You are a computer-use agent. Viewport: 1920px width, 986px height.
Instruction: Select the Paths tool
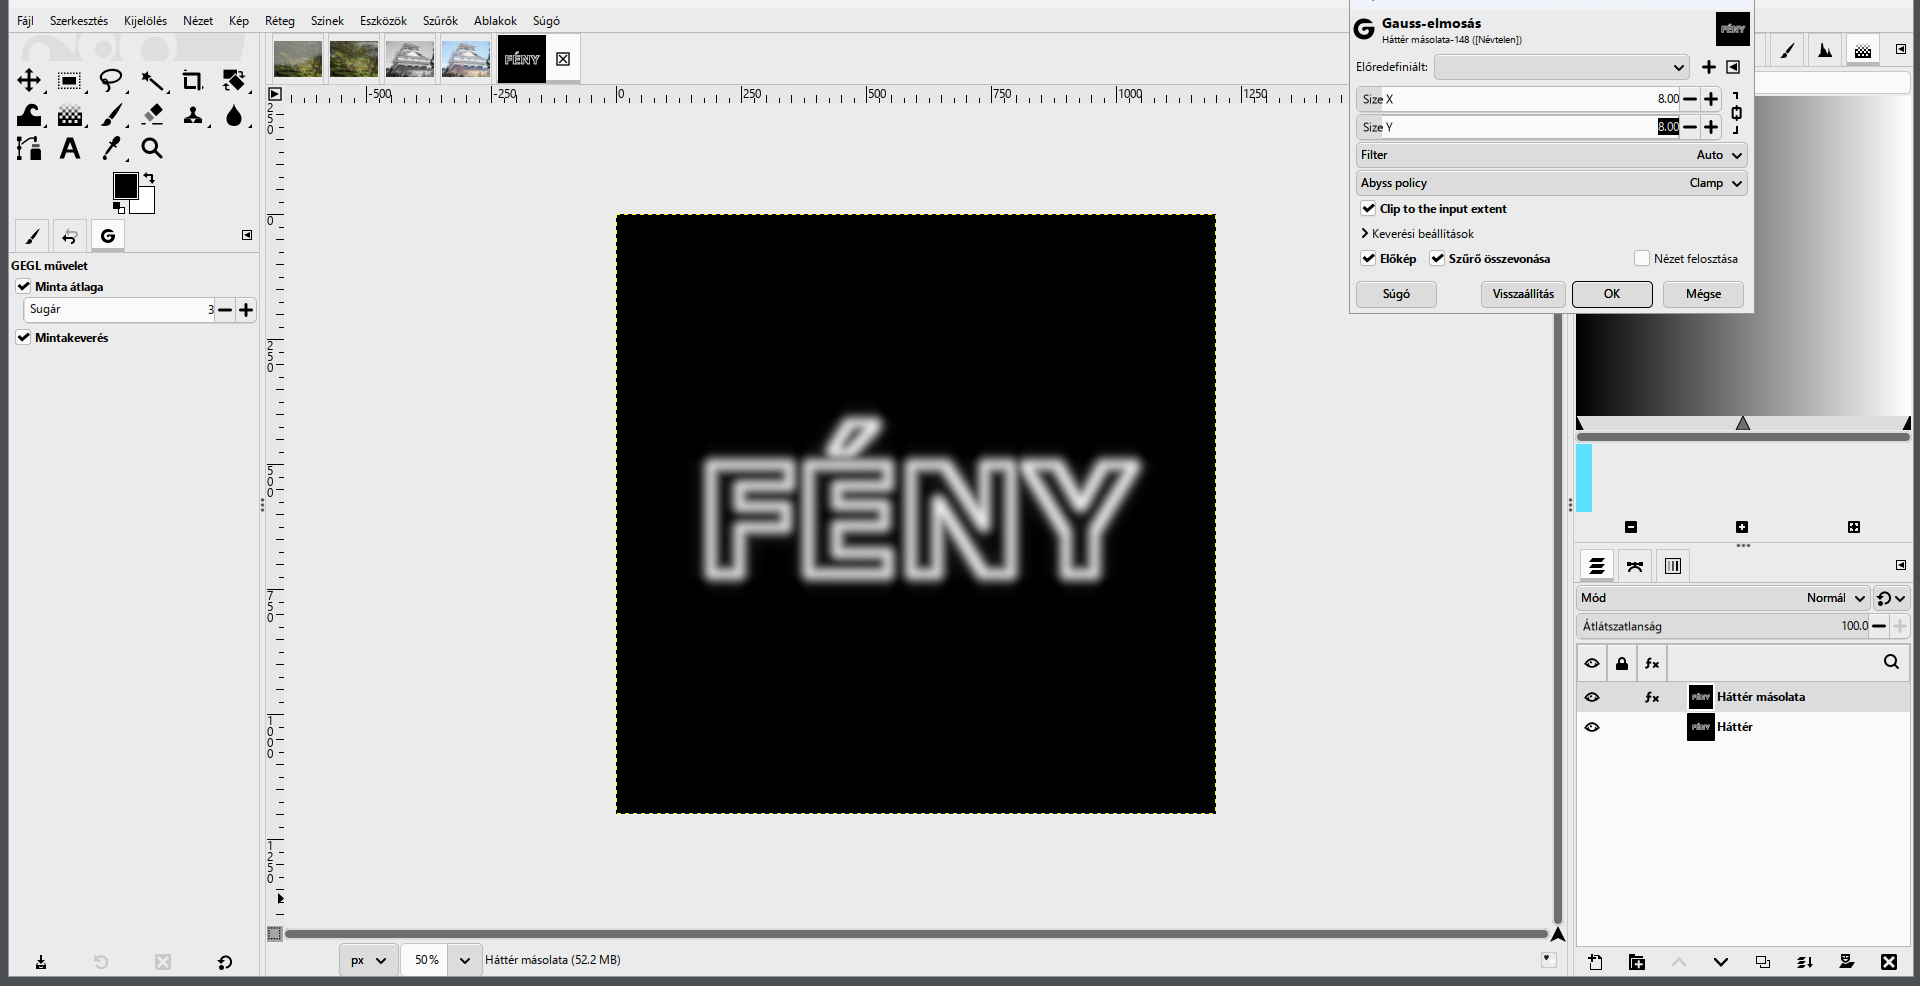(29, 149)
